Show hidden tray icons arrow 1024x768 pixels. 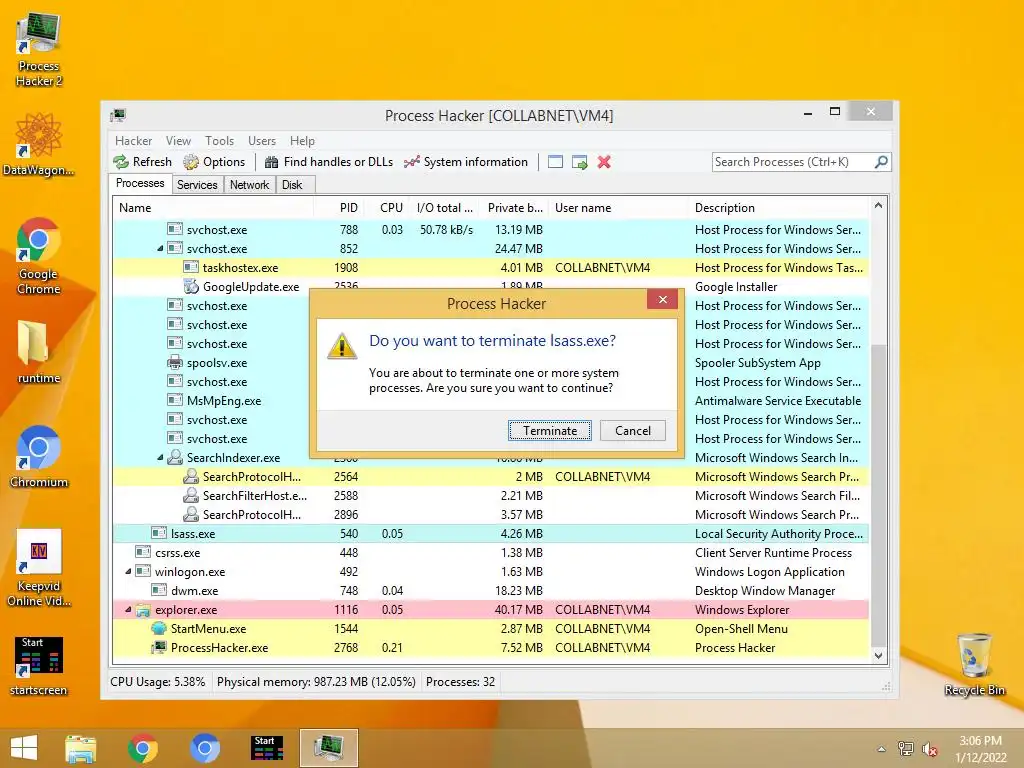click(x=882, y=750)
